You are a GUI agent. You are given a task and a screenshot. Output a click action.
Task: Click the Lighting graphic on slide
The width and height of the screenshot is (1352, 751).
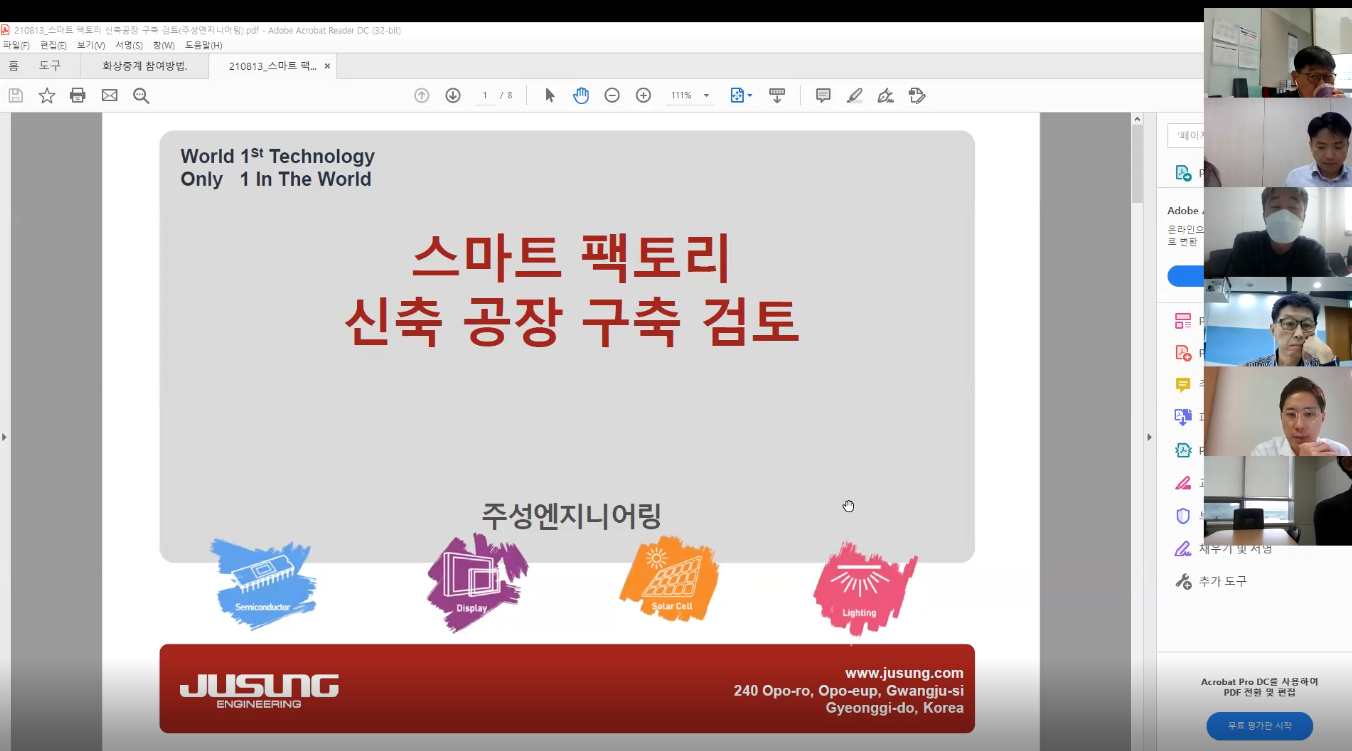(x=864, y=589)
